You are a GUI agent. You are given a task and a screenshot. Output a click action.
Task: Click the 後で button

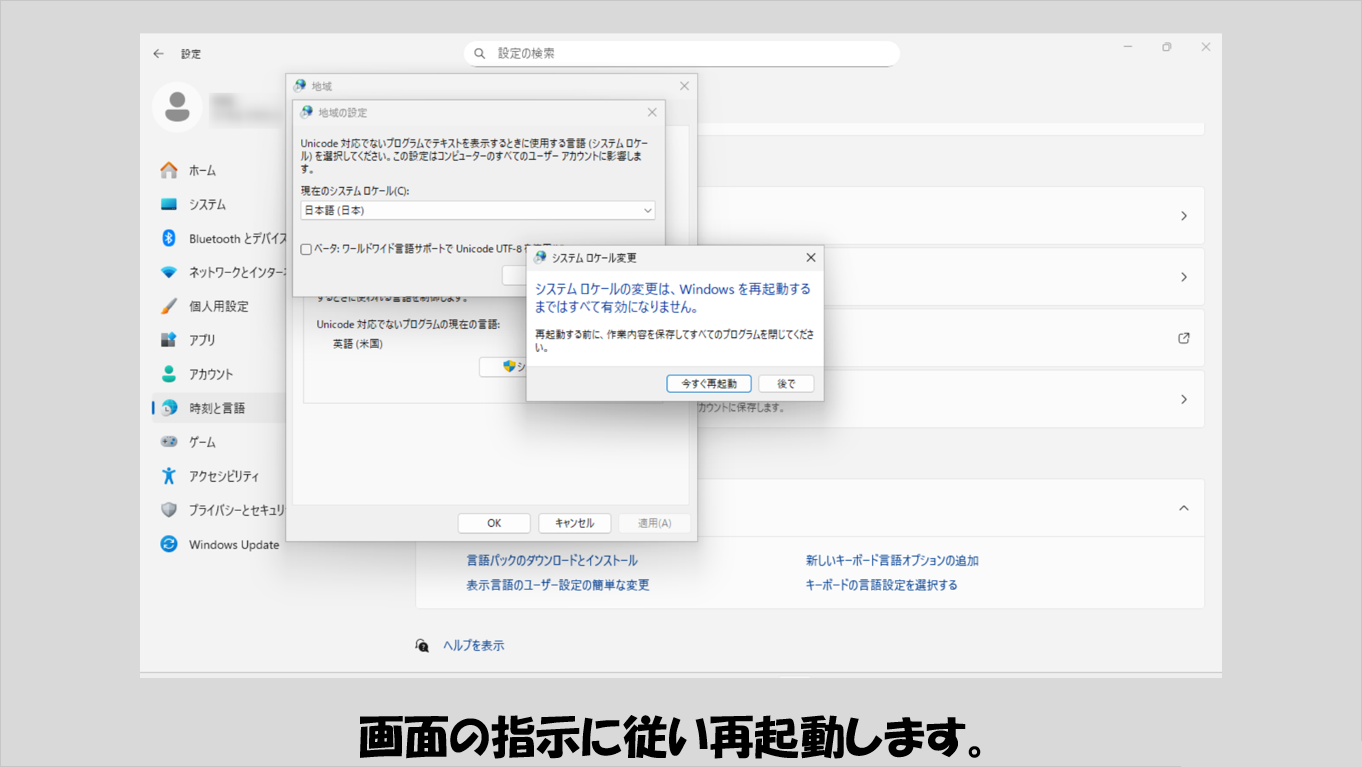coord(786,384)
